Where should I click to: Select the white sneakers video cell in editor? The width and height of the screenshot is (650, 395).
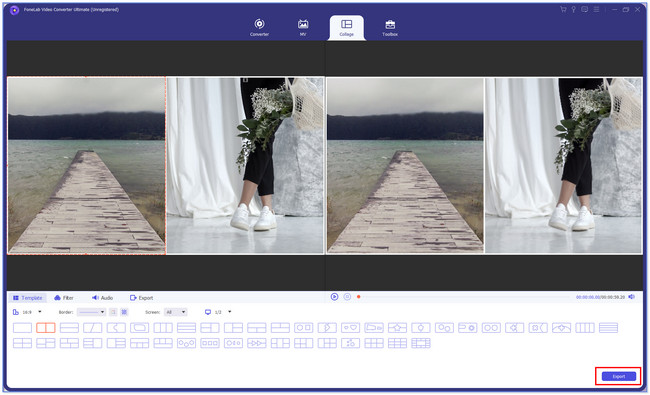[x=245, y=165]
